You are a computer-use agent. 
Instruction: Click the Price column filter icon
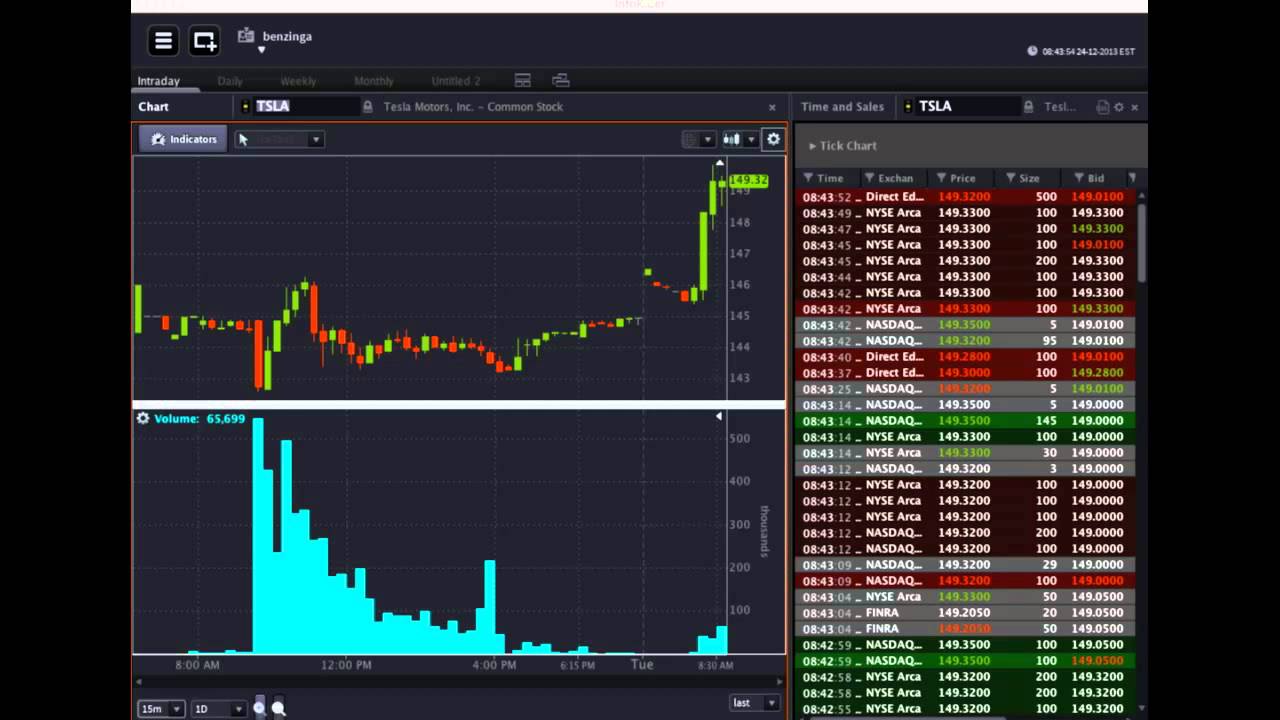pyautogui.click(x=939, y=178)
